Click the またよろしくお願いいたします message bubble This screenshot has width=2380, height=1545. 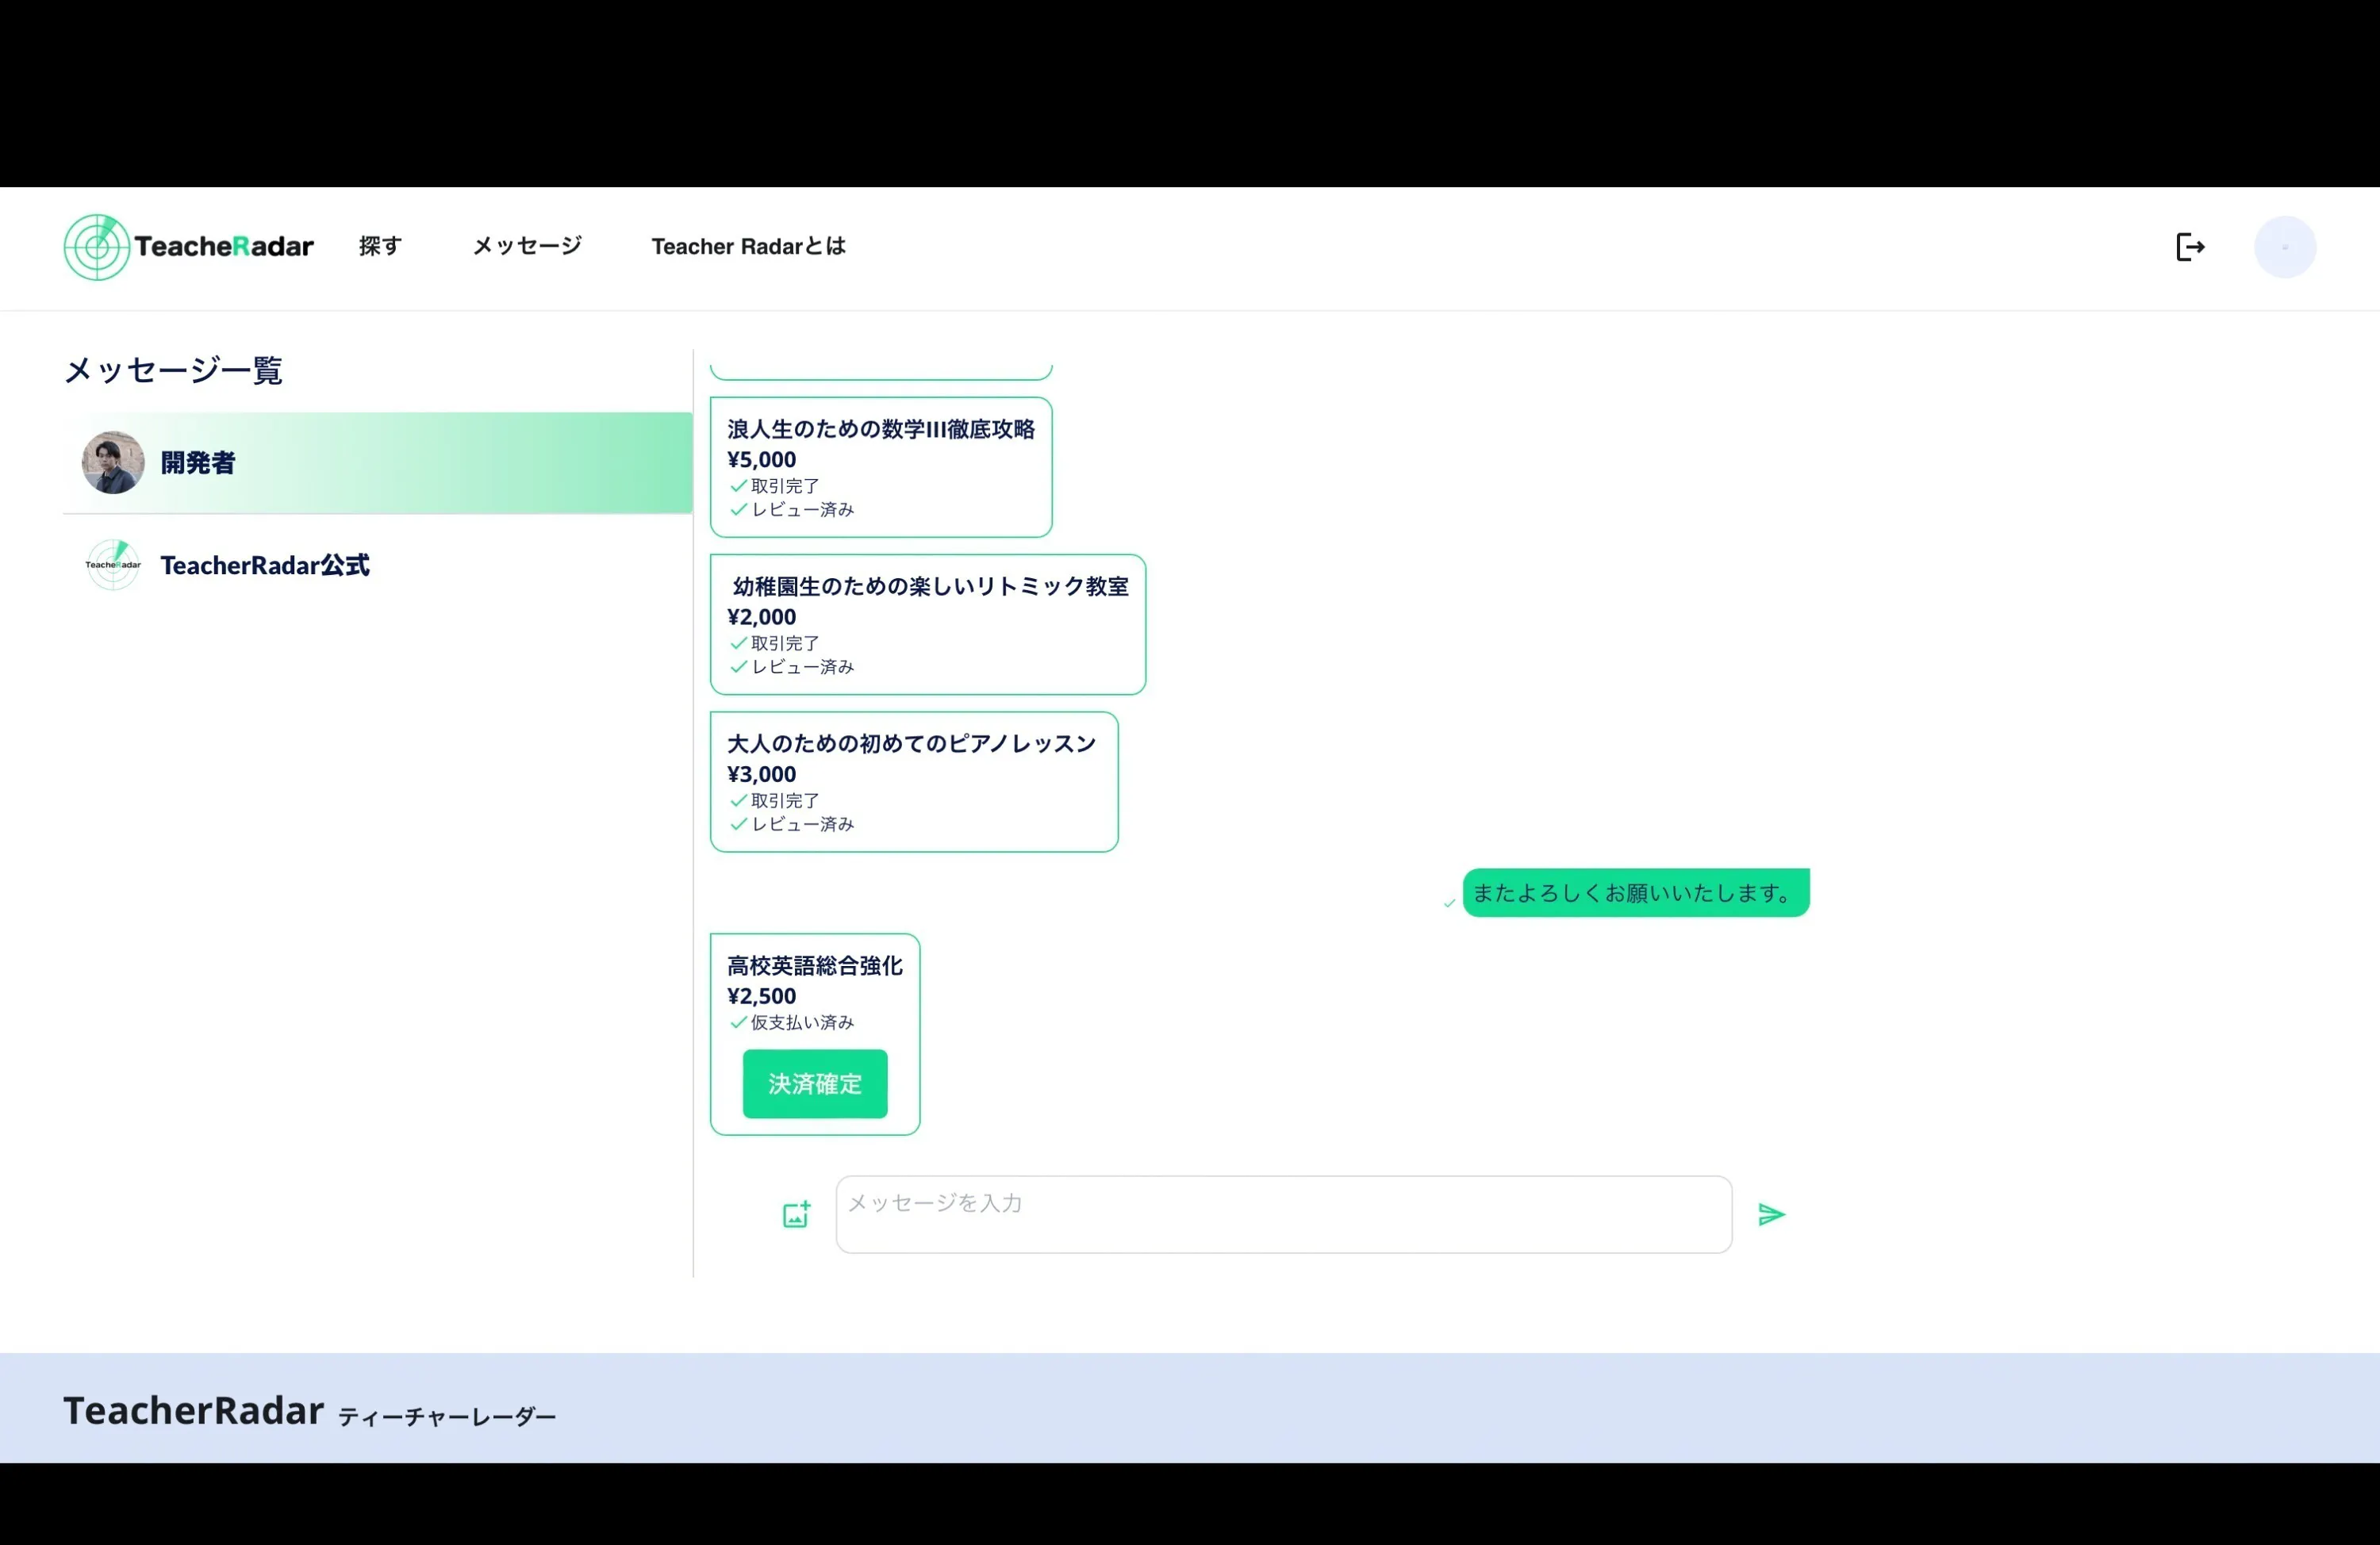point(1635,892)
